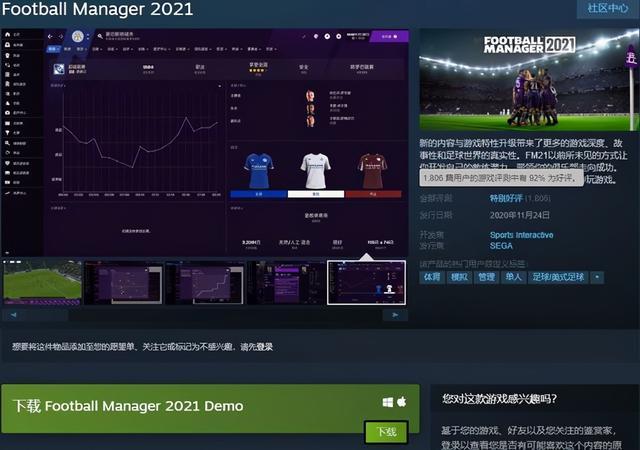
Task: Select the fourth thumbnail with purple dialog
Action: pyautogui.click(x=286, y=283)
